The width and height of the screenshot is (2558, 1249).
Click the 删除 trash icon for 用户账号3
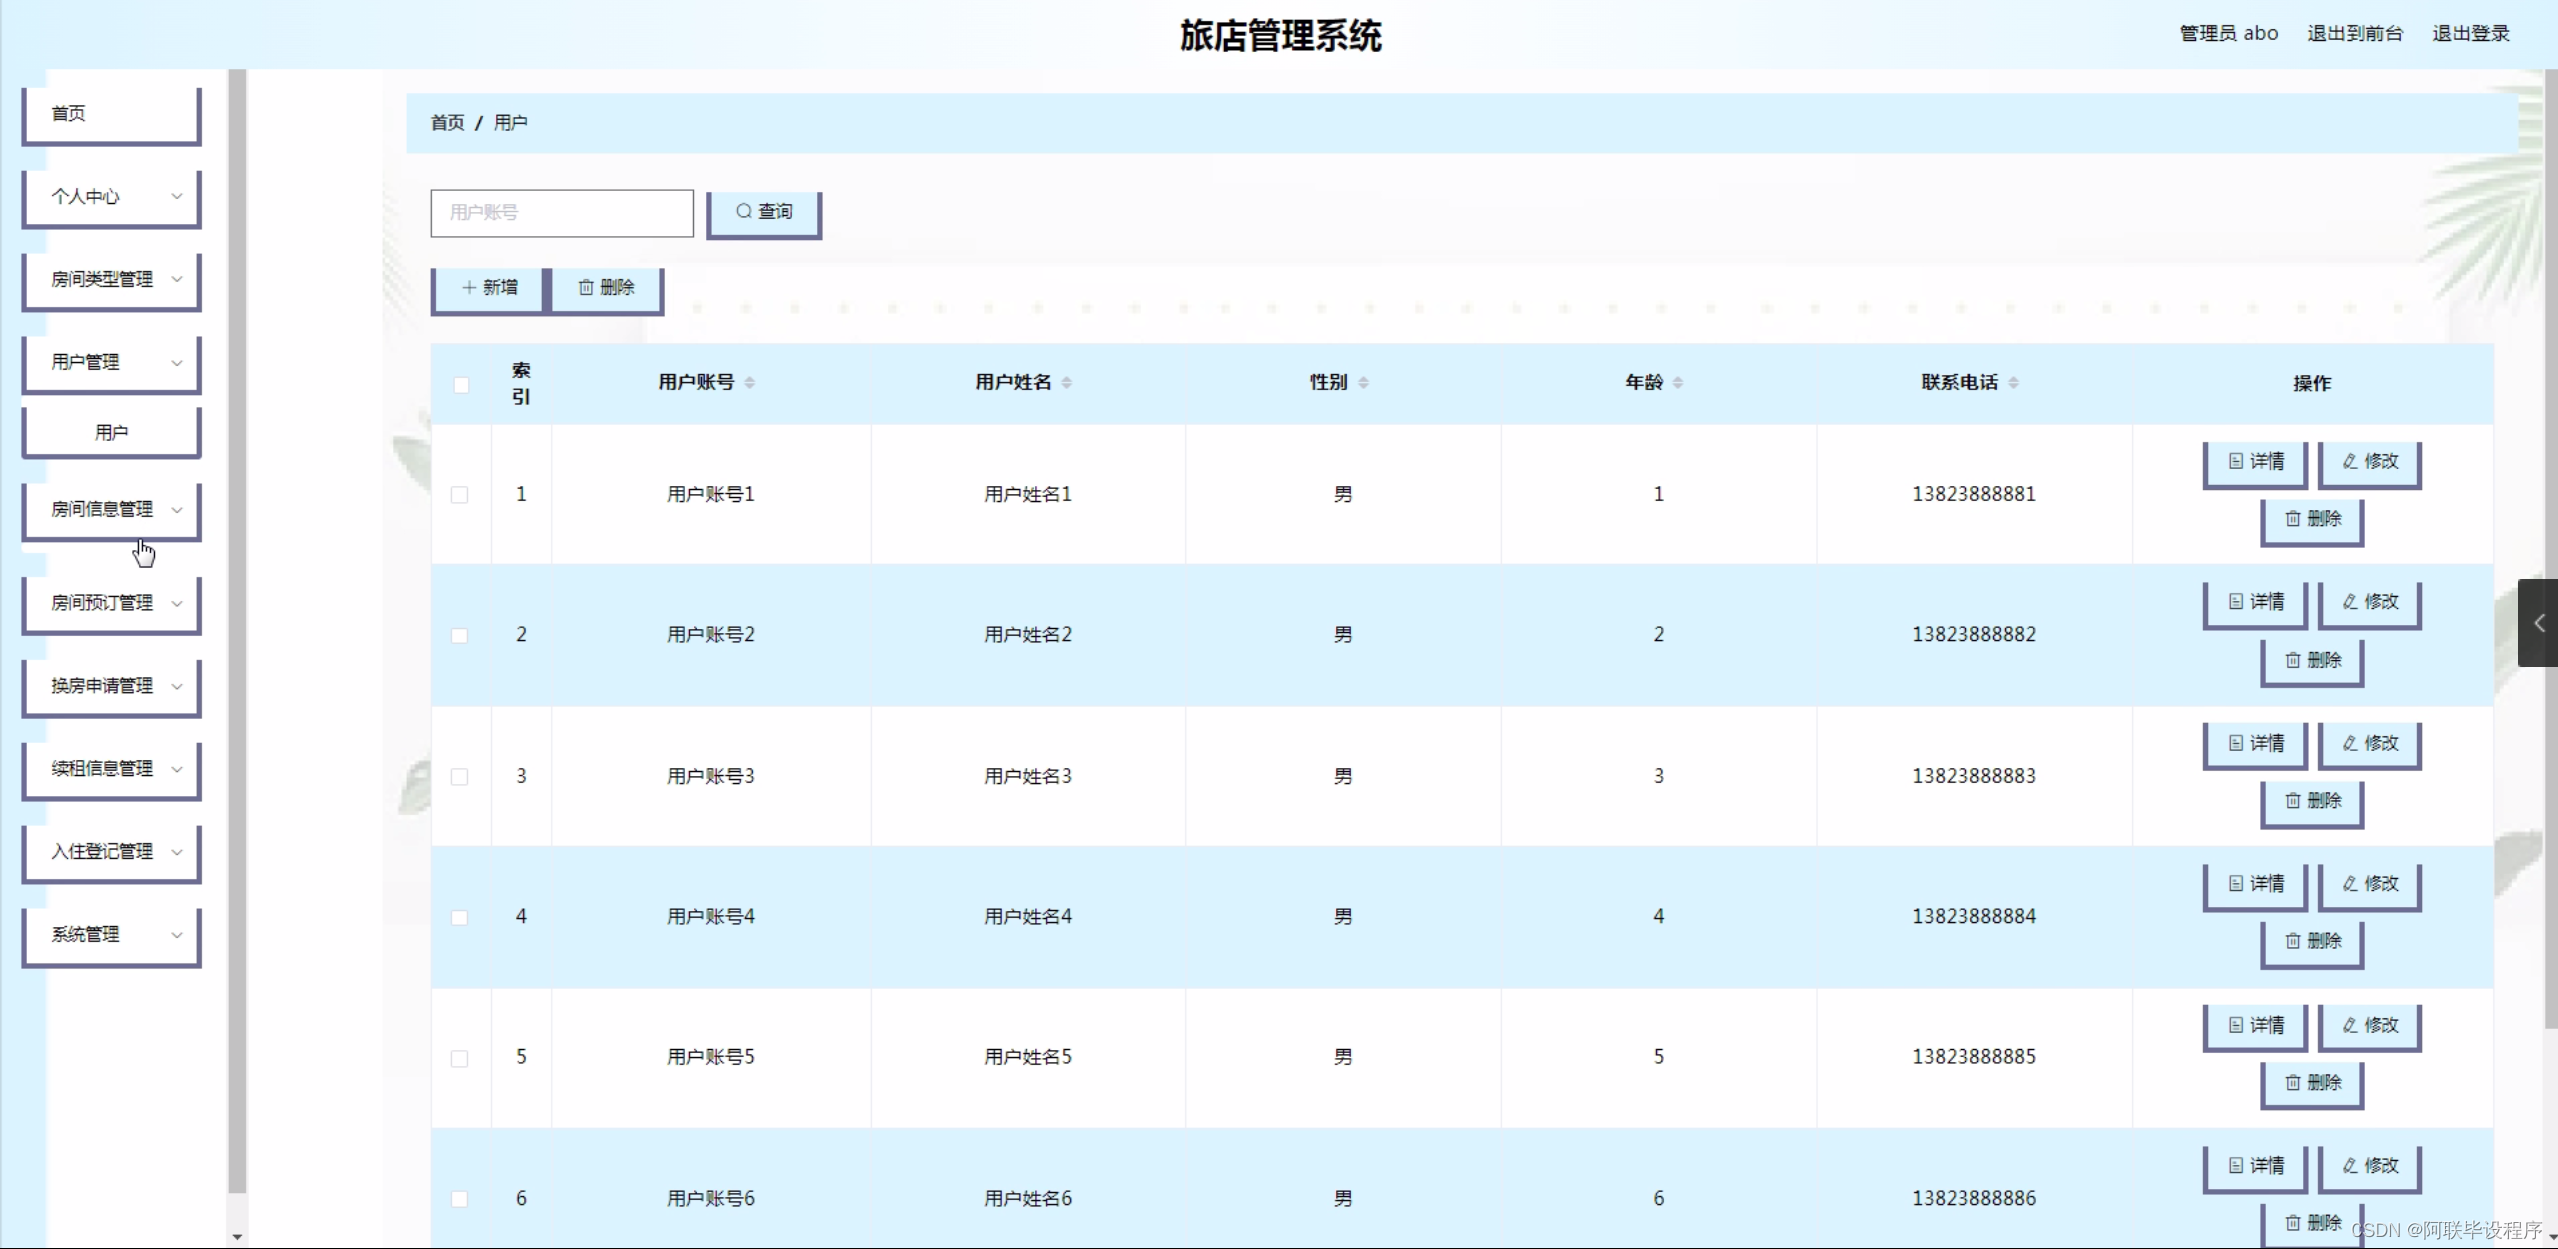(2294, 801)
